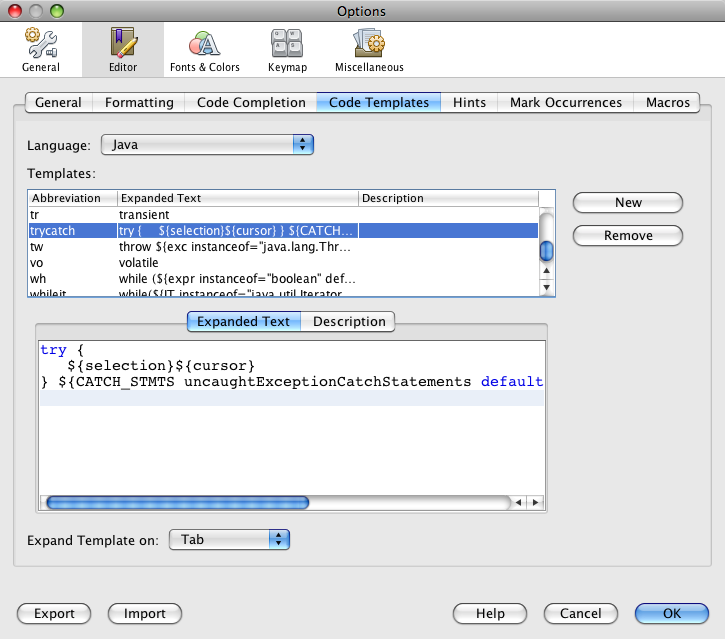The height and width of the screenshot is (639, 725).
Task: Remove the selected trycatch template
Action: pyautogui.click(x=628, y=236)
